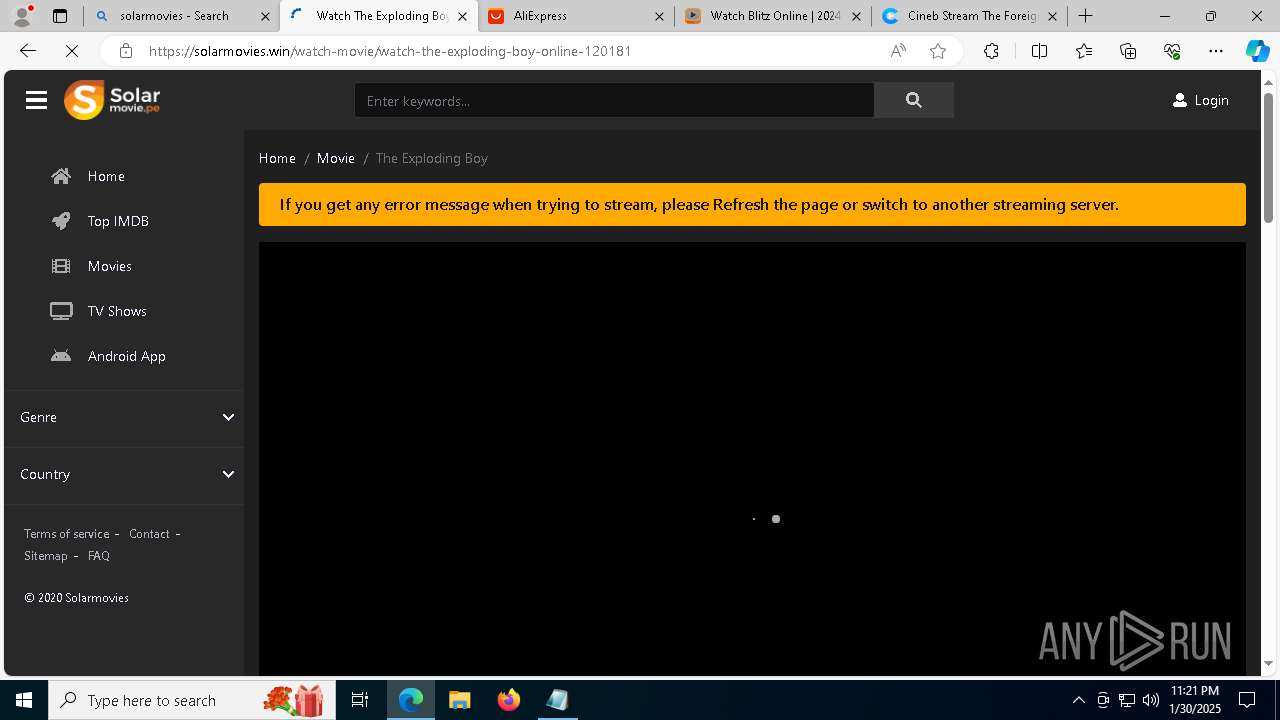Click the Read aloud icon in address bar
1280x720 pixels.
[x=898, y=51]
